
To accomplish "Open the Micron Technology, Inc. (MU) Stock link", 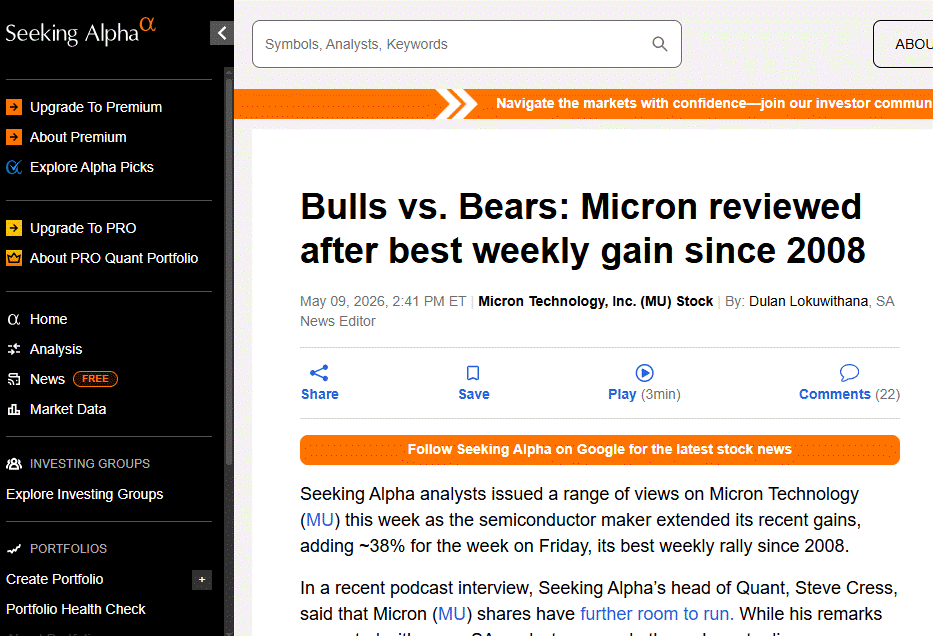I will coord(596,301).
